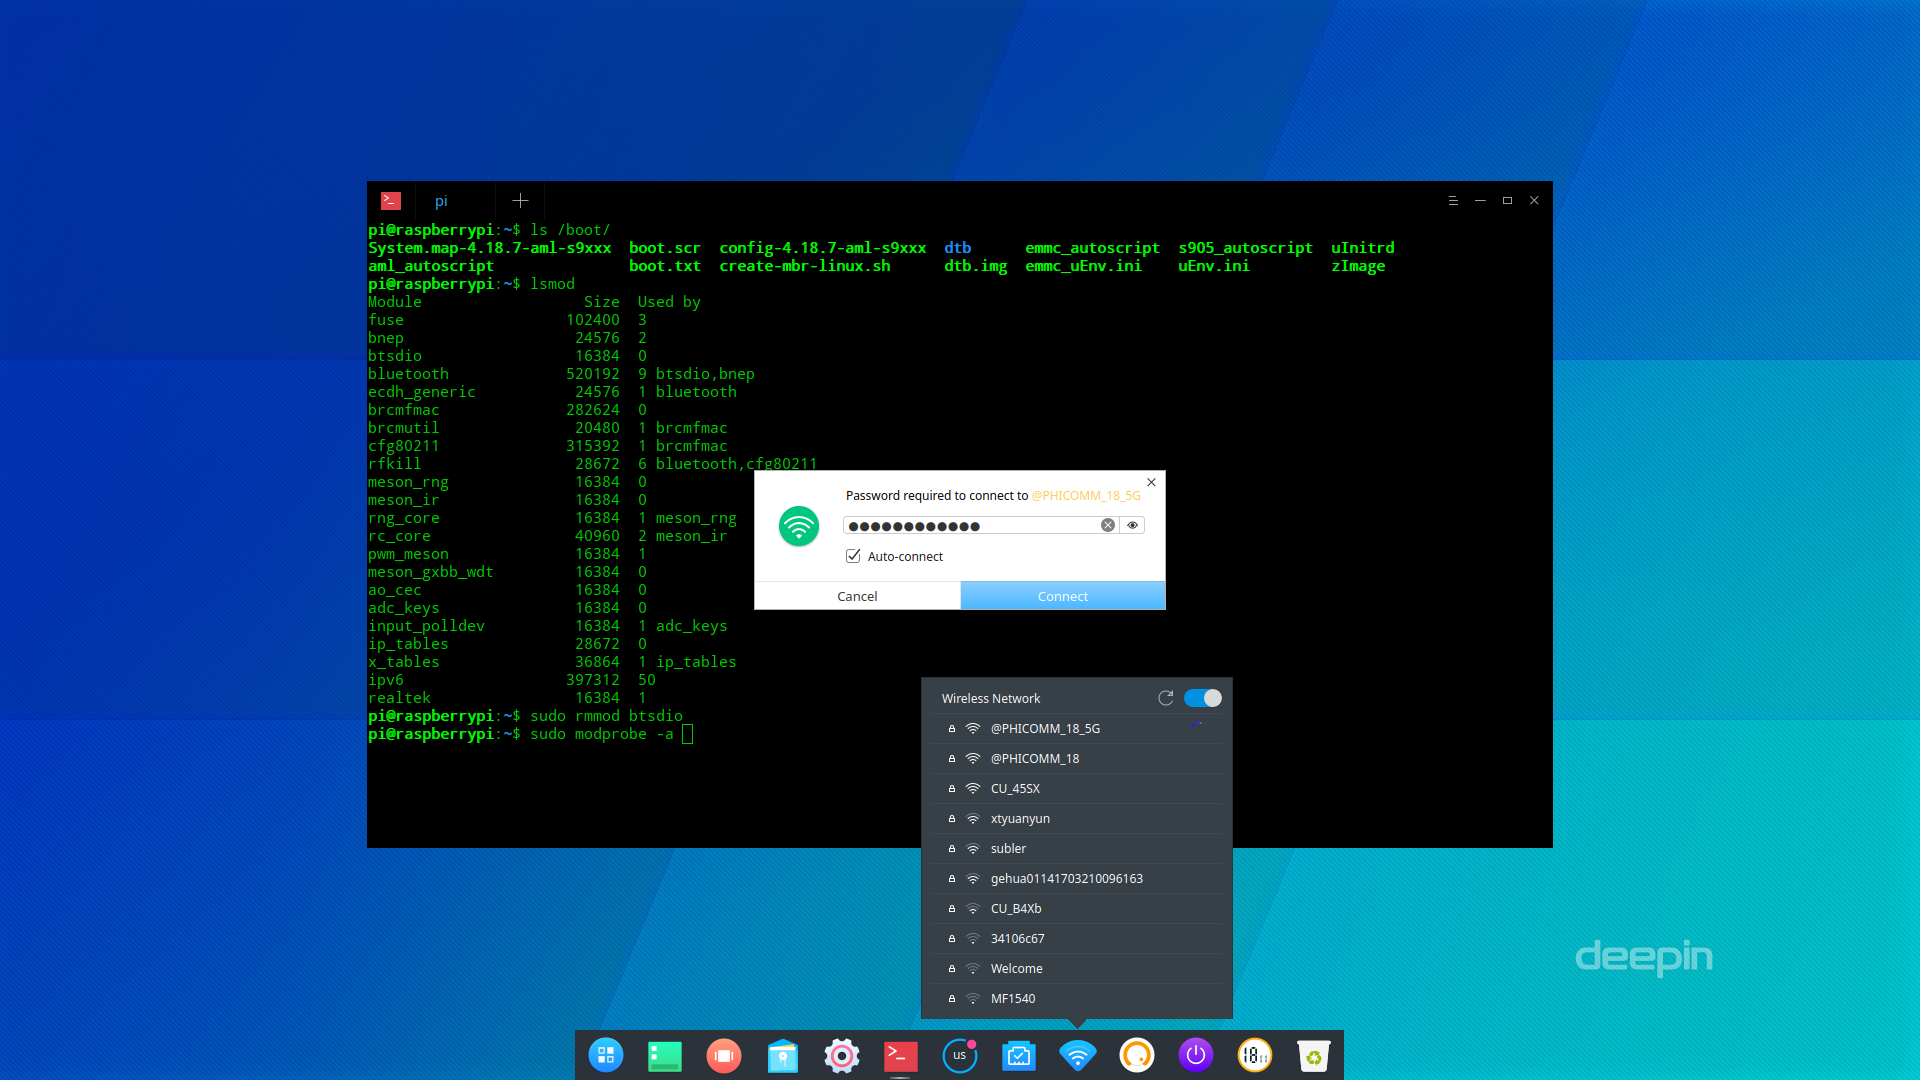Maximize the terminal window
The width and height of the screenshot is (1920, 1080).
1507,201
